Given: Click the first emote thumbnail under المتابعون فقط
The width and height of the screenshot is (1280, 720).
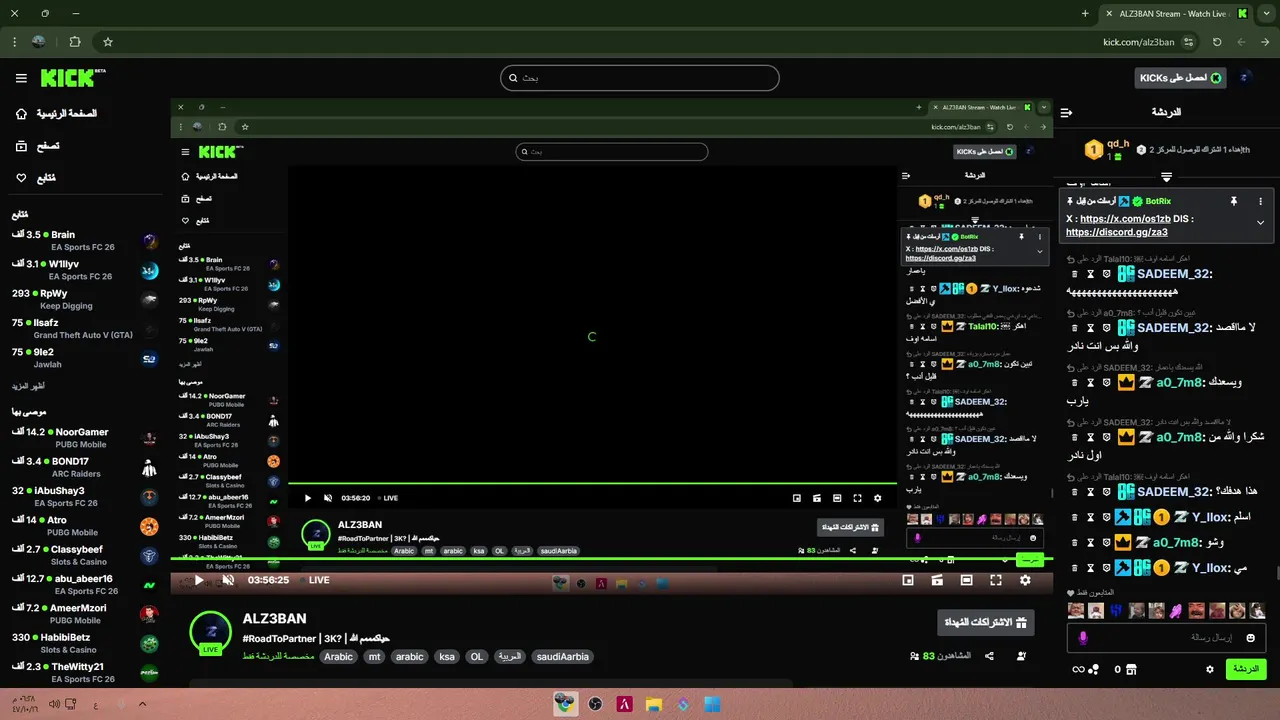Looking at the screenshot, I should tap(1076, 610).
